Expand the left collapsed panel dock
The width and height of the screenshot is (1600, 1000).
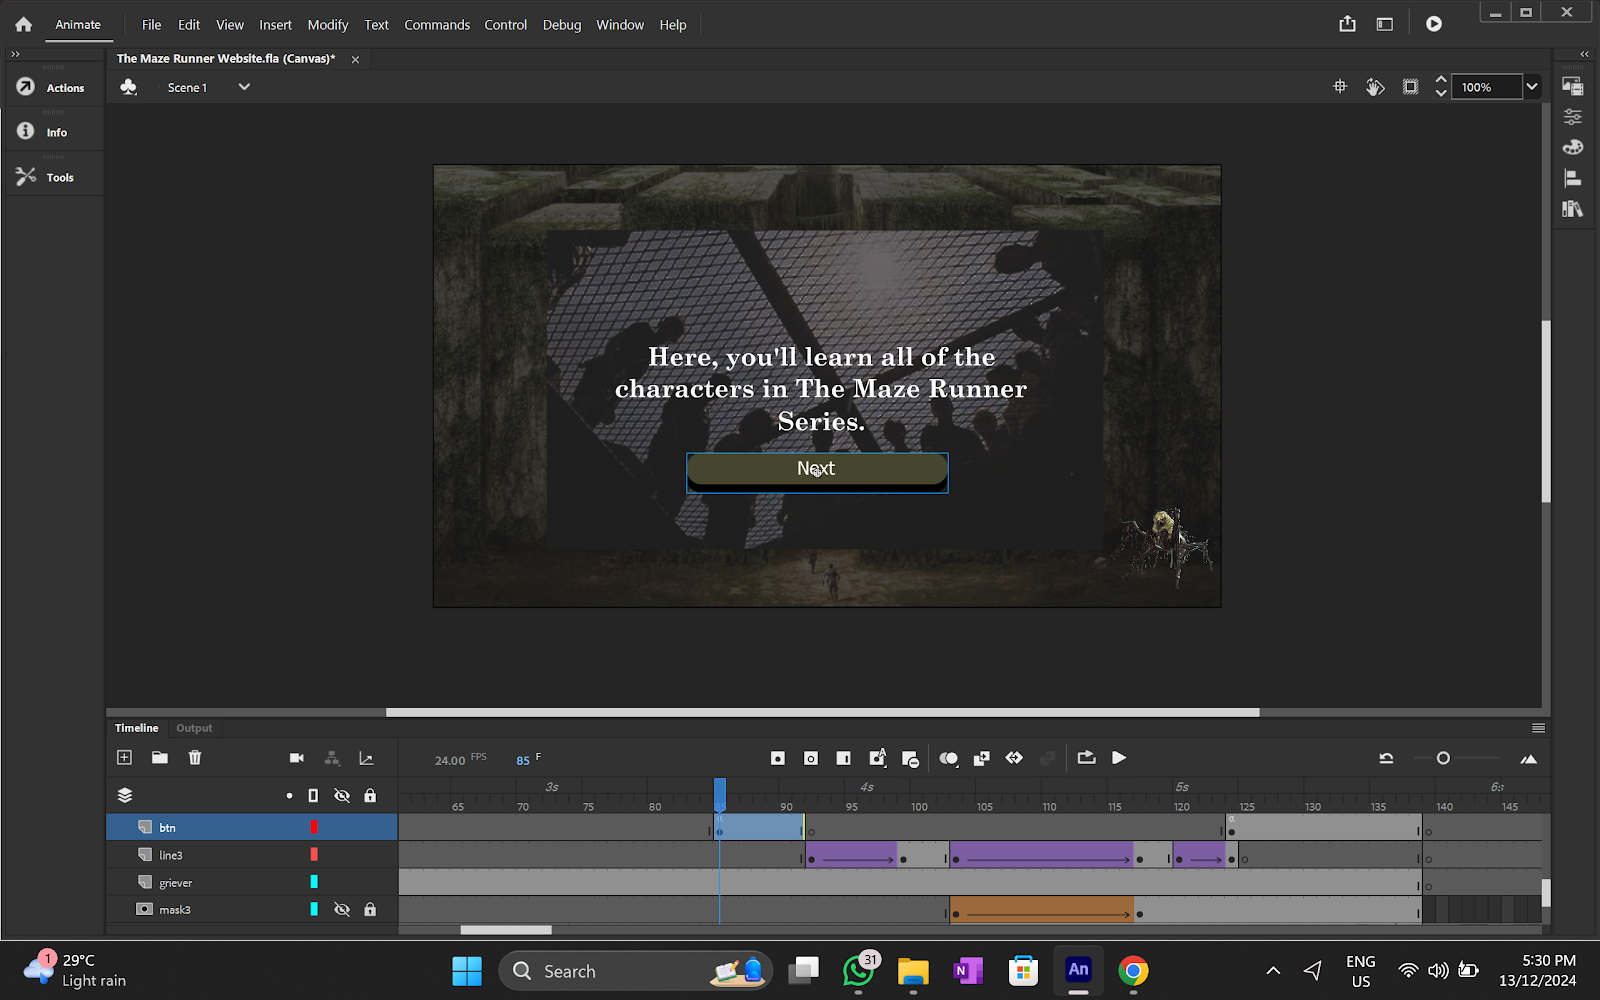[x=15, y=54]
